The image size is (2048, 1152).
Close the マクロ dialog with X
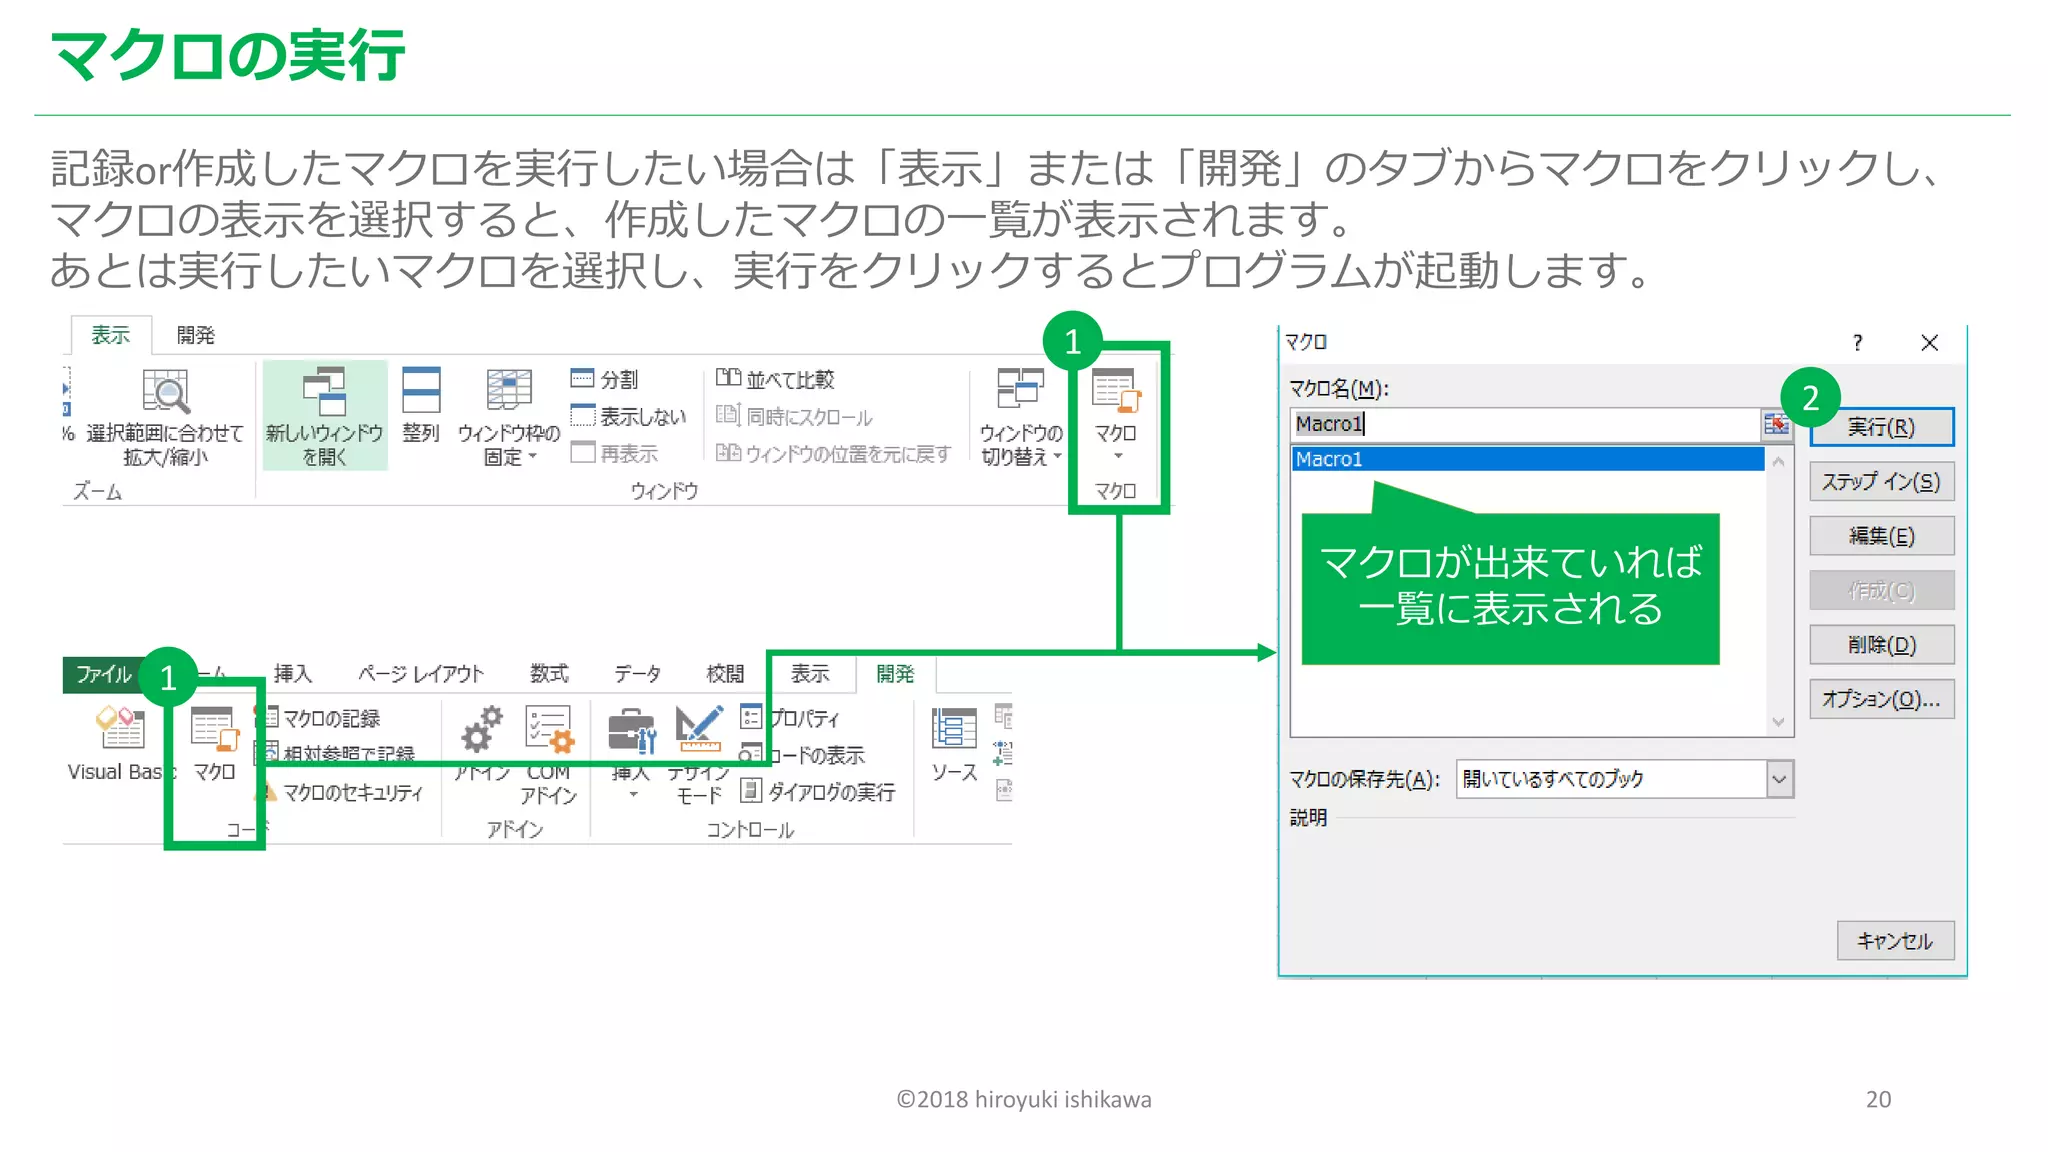pos(1930,343)
